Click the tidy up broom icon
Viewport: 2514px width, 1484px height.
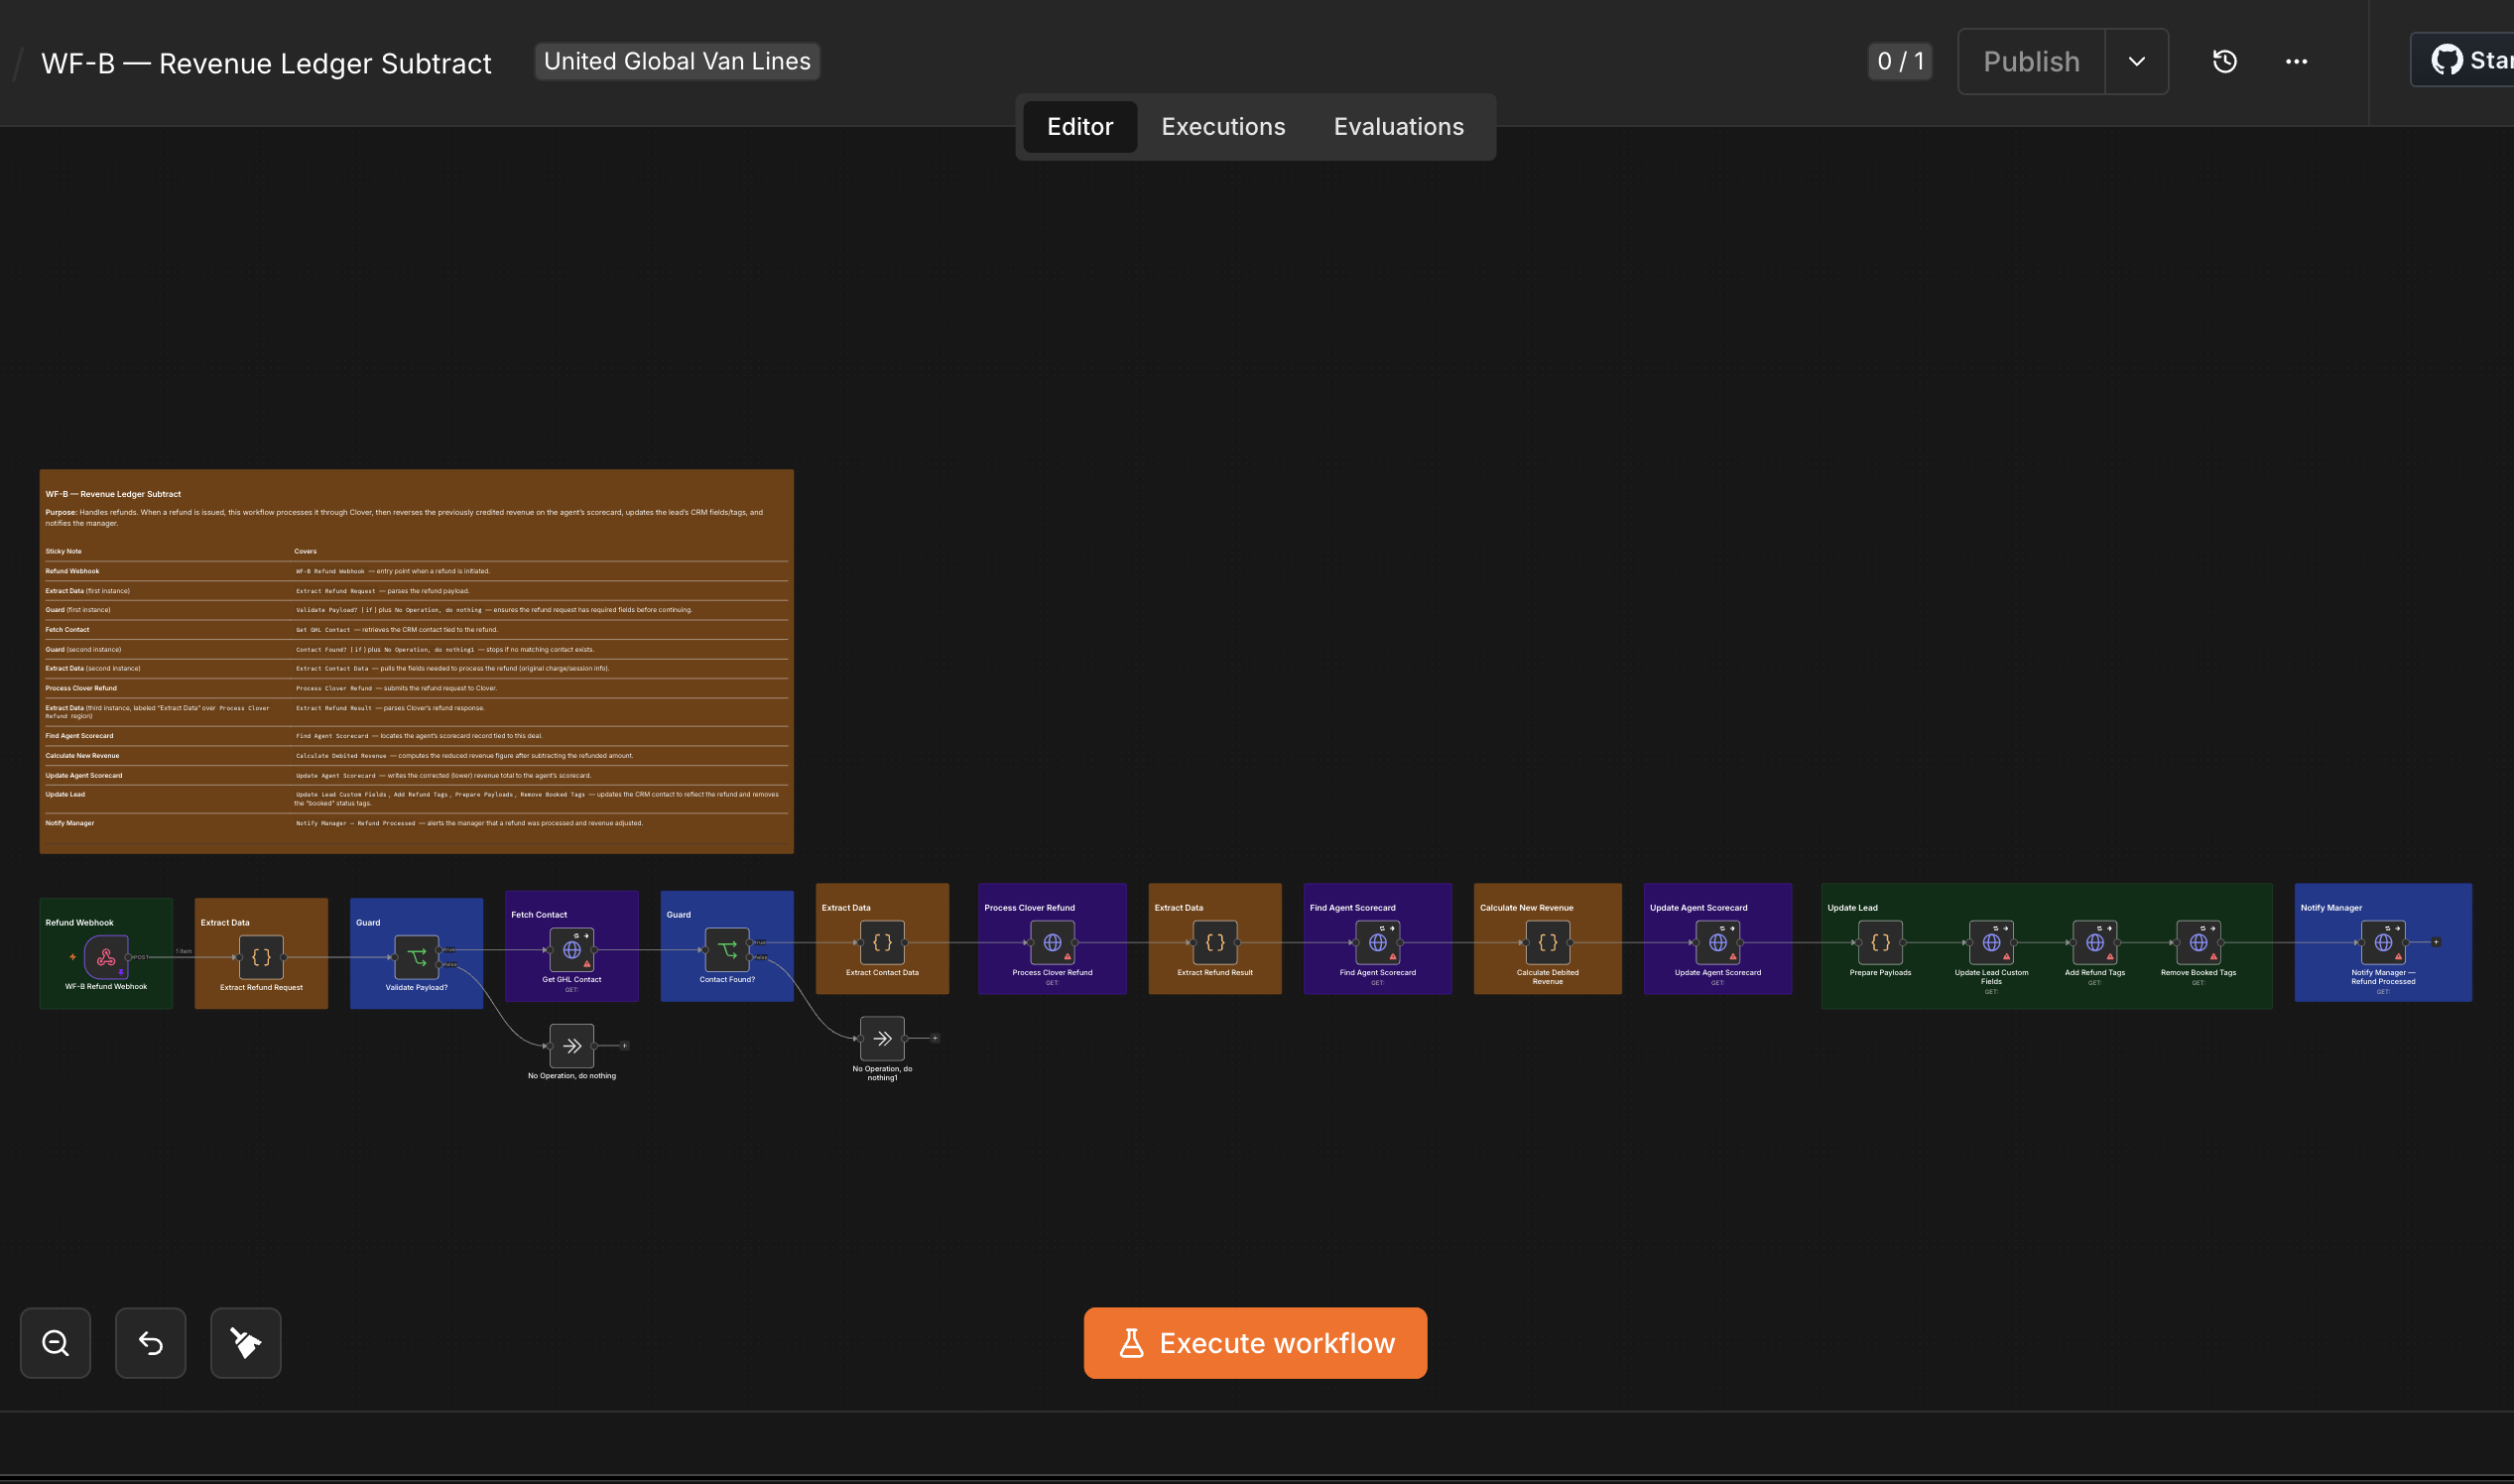[246, 1343]
